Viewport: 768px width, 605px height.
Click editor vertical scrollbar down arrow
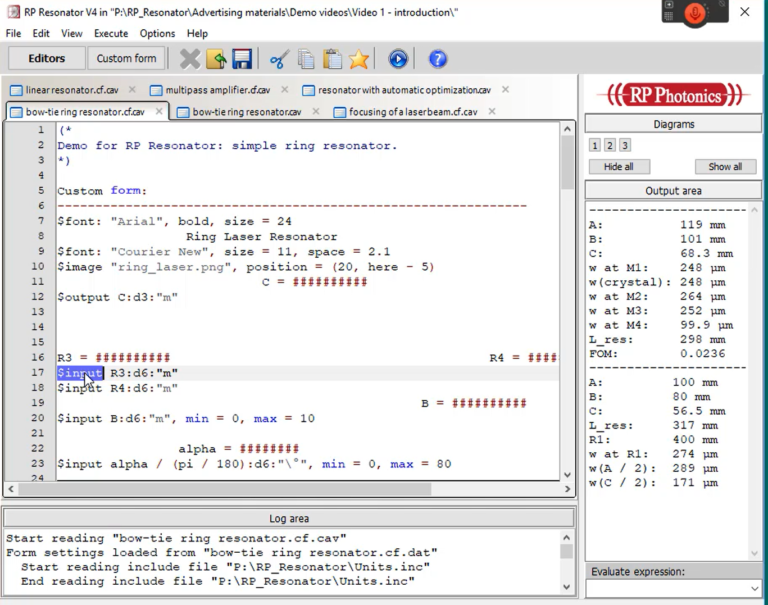coord(567,474)
